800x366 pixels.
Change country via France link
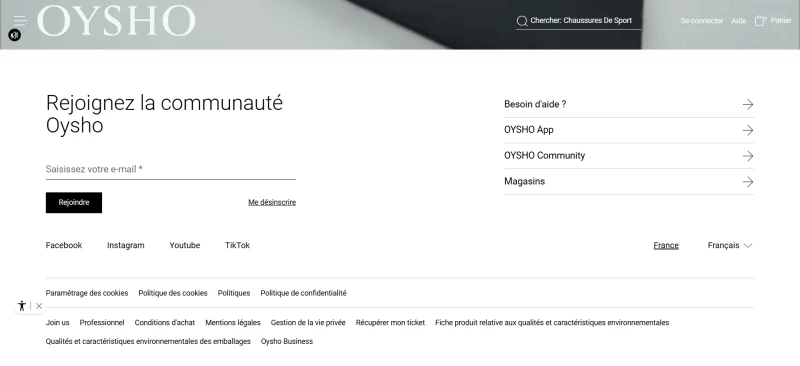pyautogui.click(x=666, y=246)
